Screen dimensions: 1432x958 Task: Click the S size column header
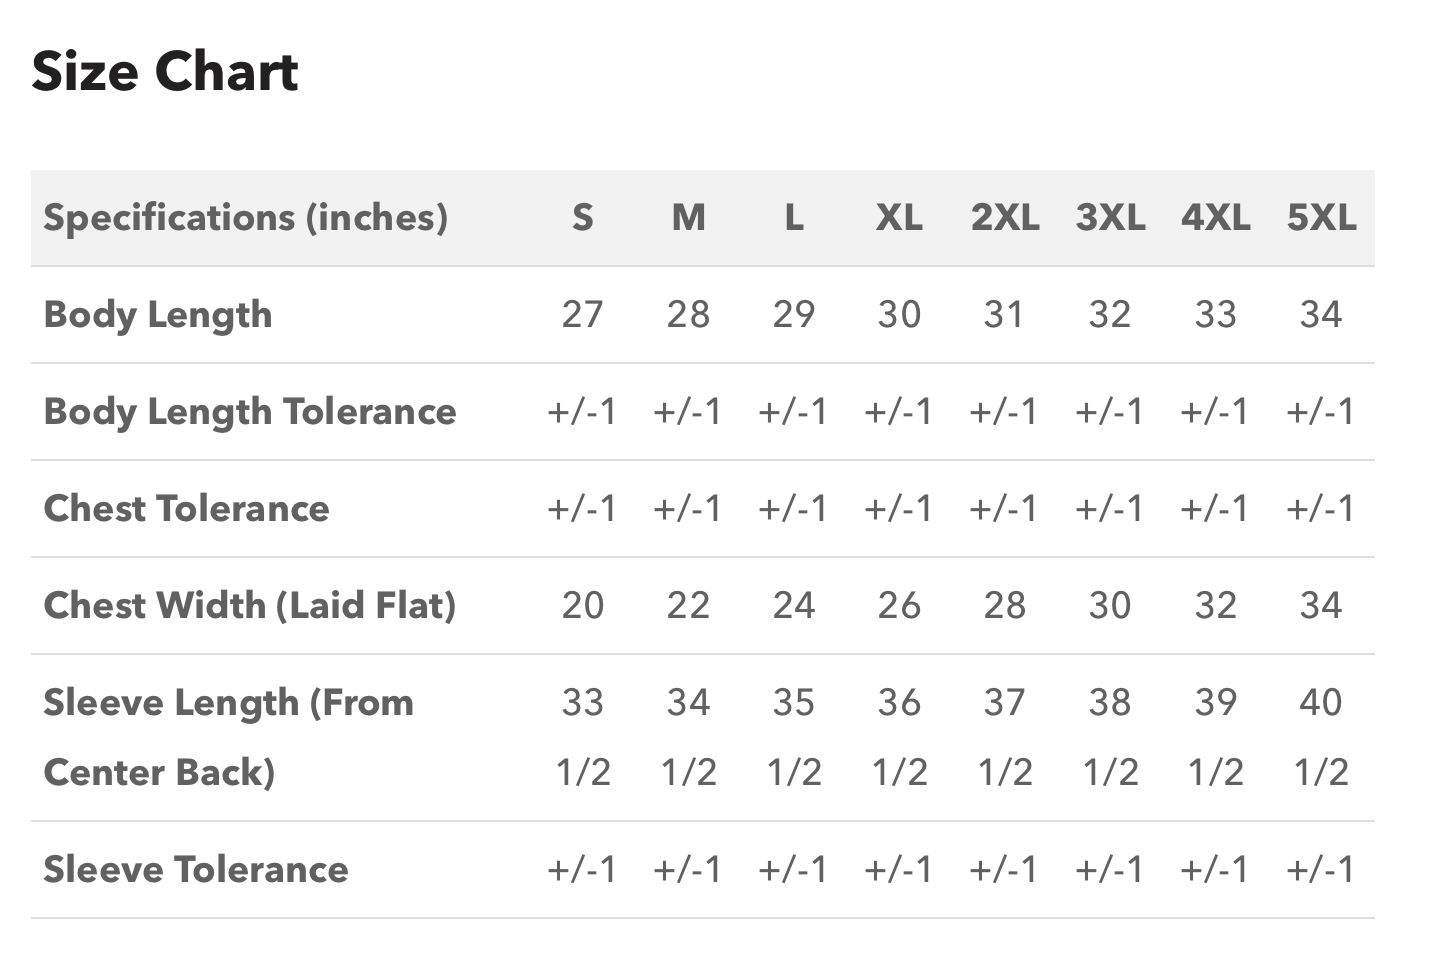coord(583,217)
